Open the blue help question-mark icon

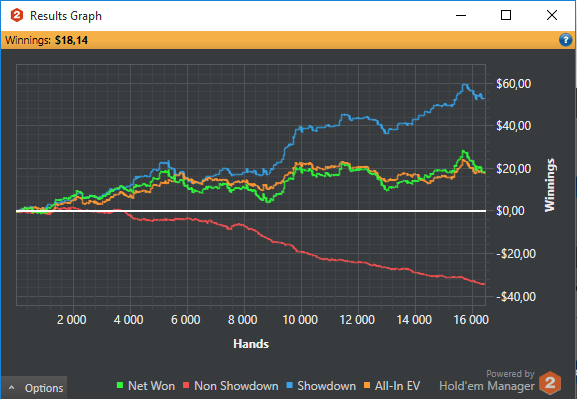pos(565,40)
